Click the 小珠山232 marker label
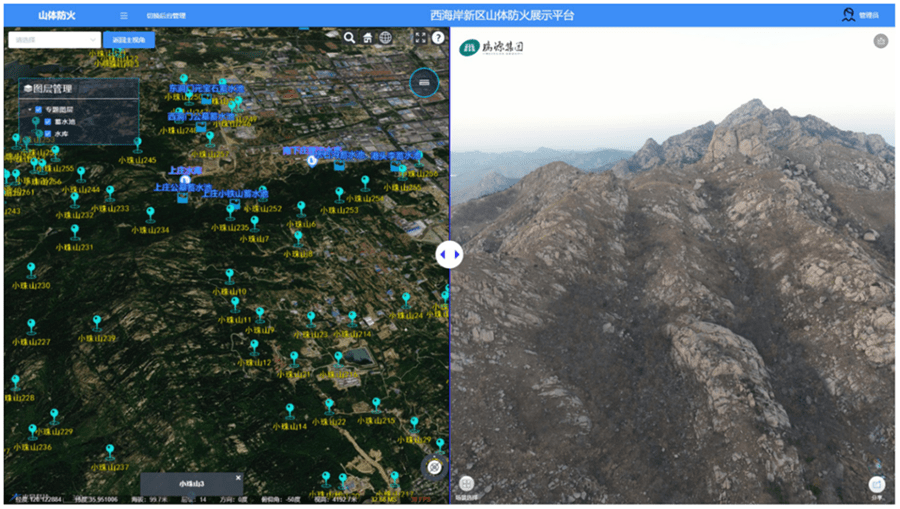Viewport: 900px width, 509px height. click(x=75, y=215)
